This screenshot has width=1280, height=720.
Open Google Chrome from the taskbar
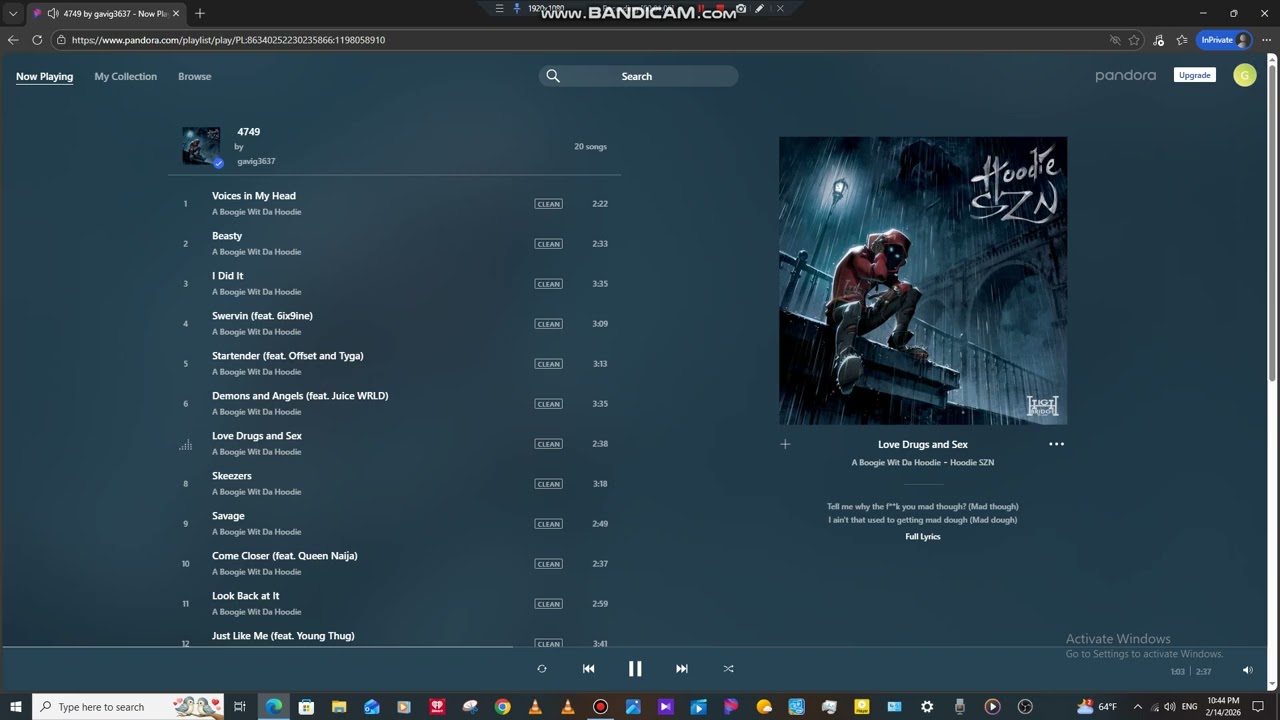503,707
